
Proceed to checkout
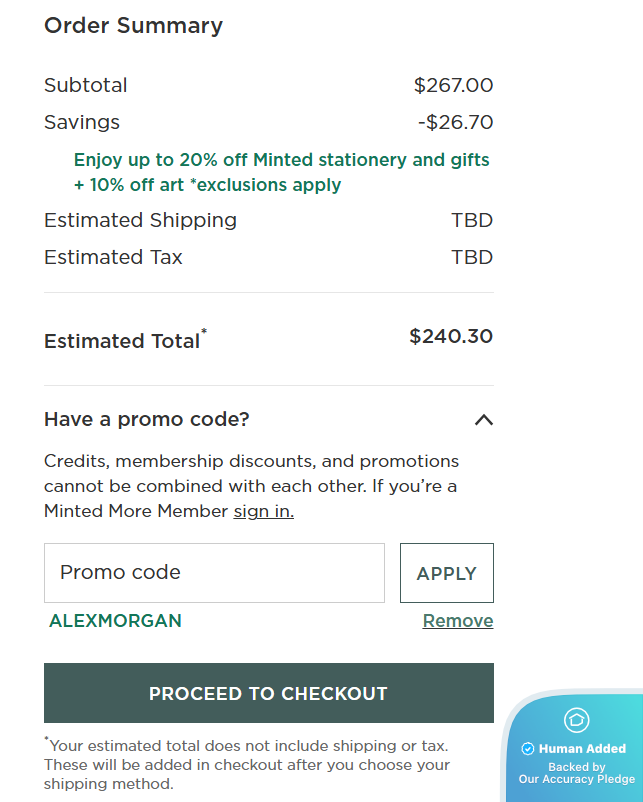pos(268,693)
